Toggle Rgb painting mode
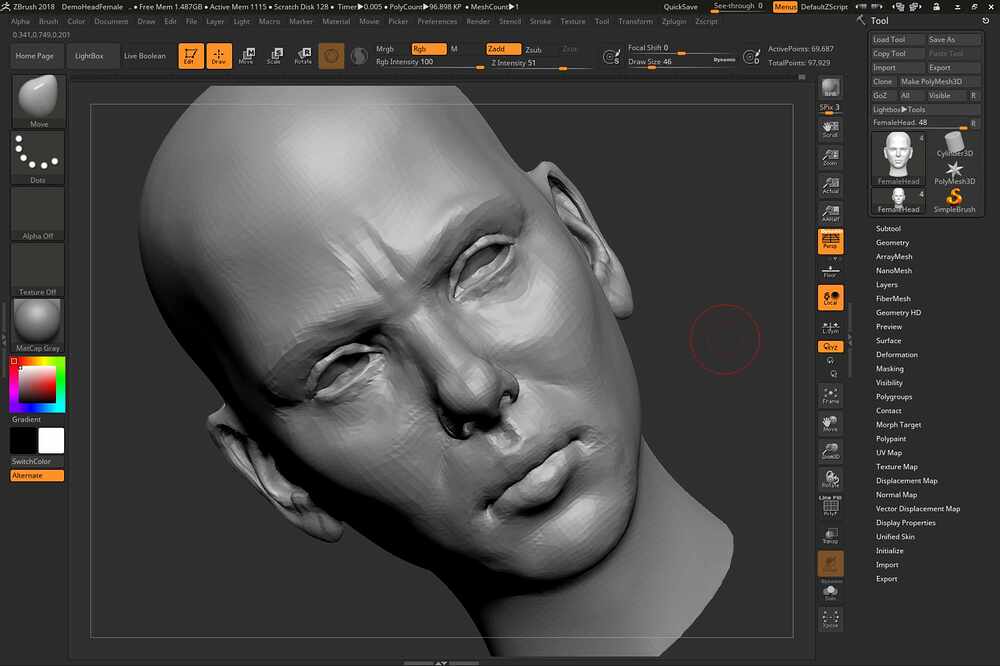Viewport: 1000px width, 666px height. (429, 49)
